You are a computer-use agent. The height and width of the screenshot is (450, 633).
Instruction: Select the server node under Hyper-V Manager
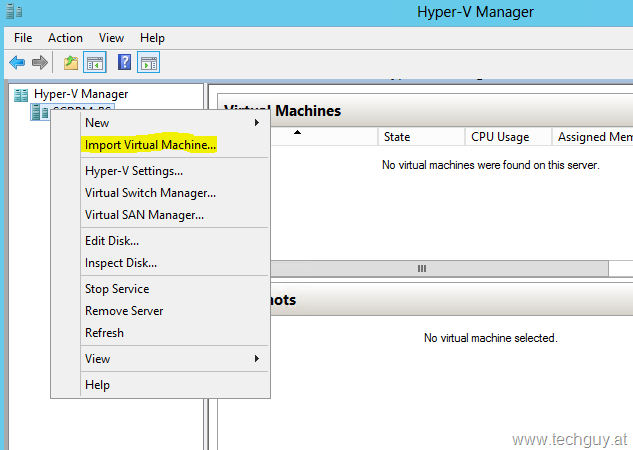coord(72,112)
